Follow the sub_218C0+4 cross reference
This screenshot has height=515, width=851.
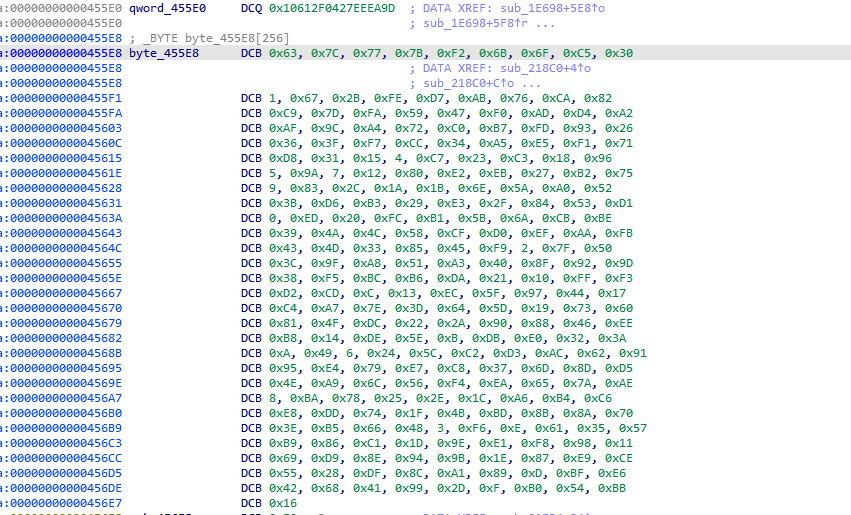pos(541,68)
